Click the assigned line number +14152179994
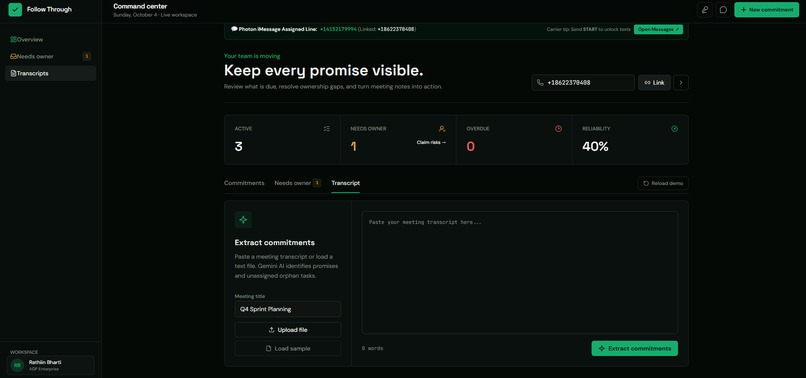The image size is (806, 378). click(x=338, y=29)
